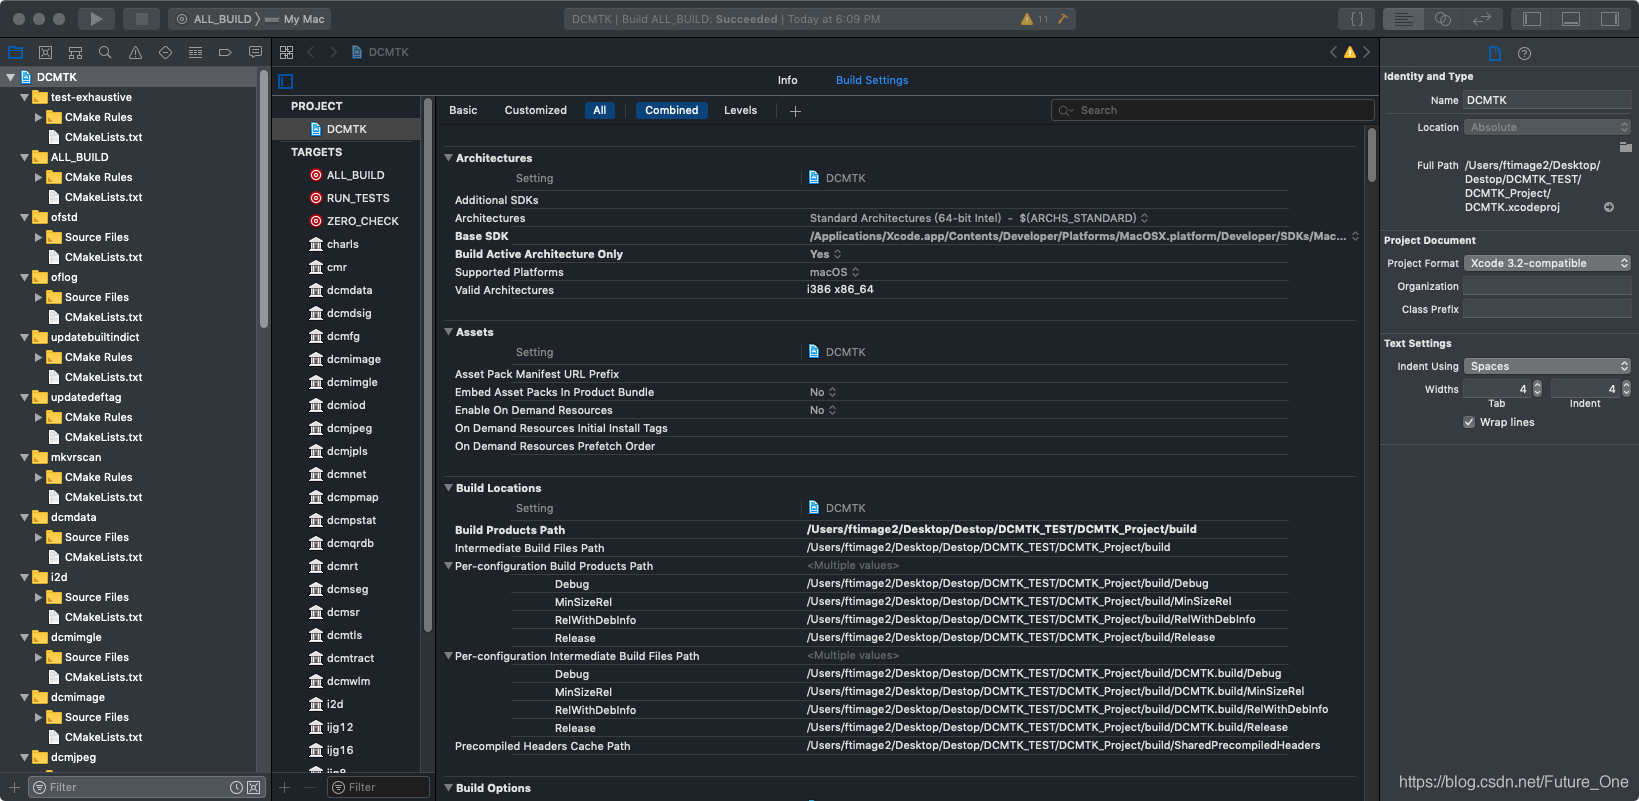The image size is (1639, 801).
Task: Open the Issue navigator warning icon
Action: point(135,52)
